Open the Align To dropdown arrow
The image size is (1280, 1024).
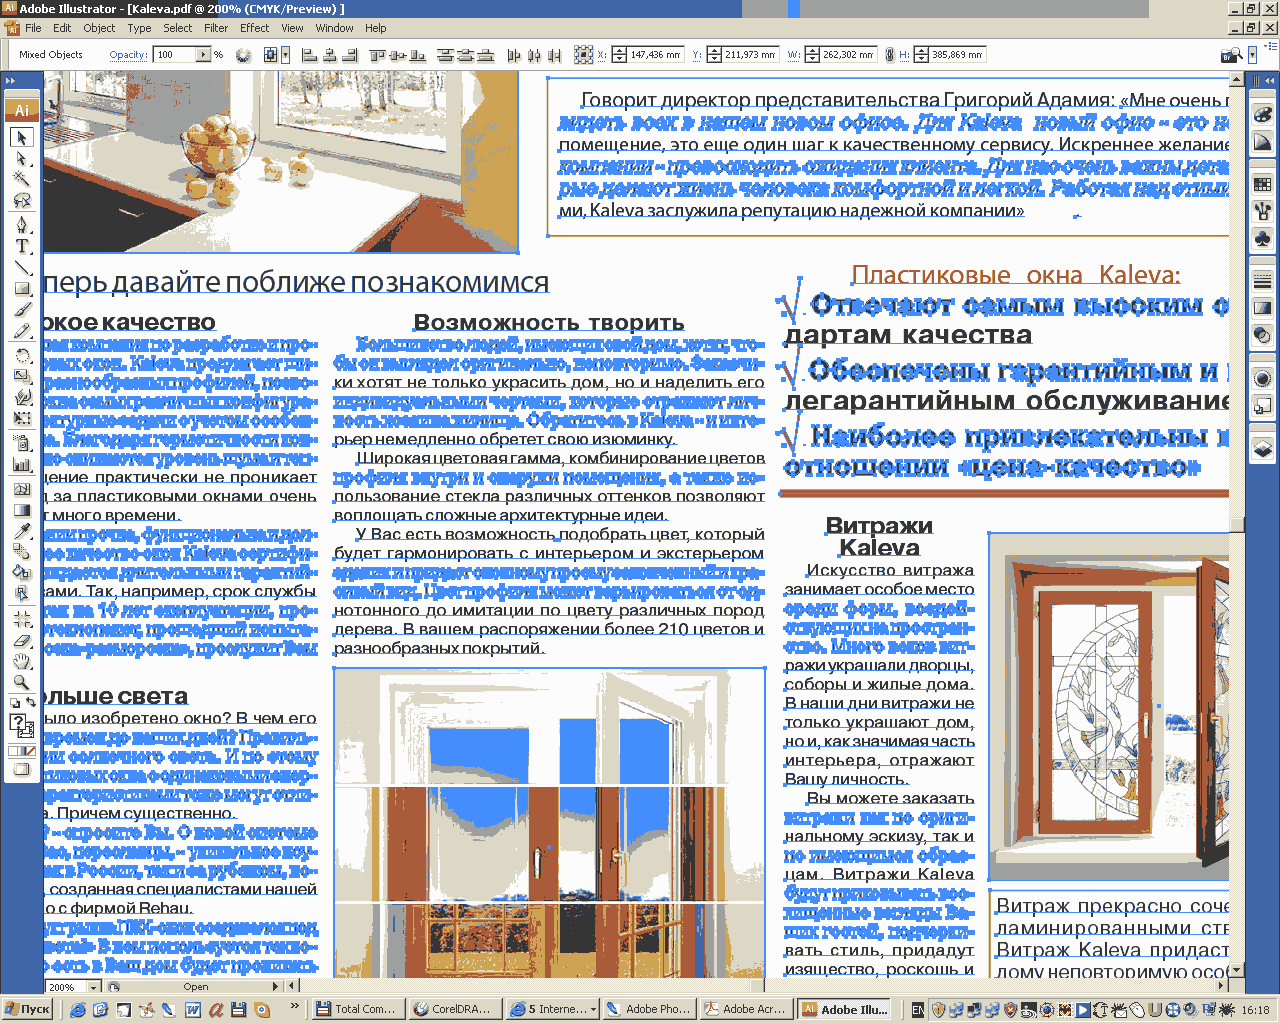(x=285, y=55)
